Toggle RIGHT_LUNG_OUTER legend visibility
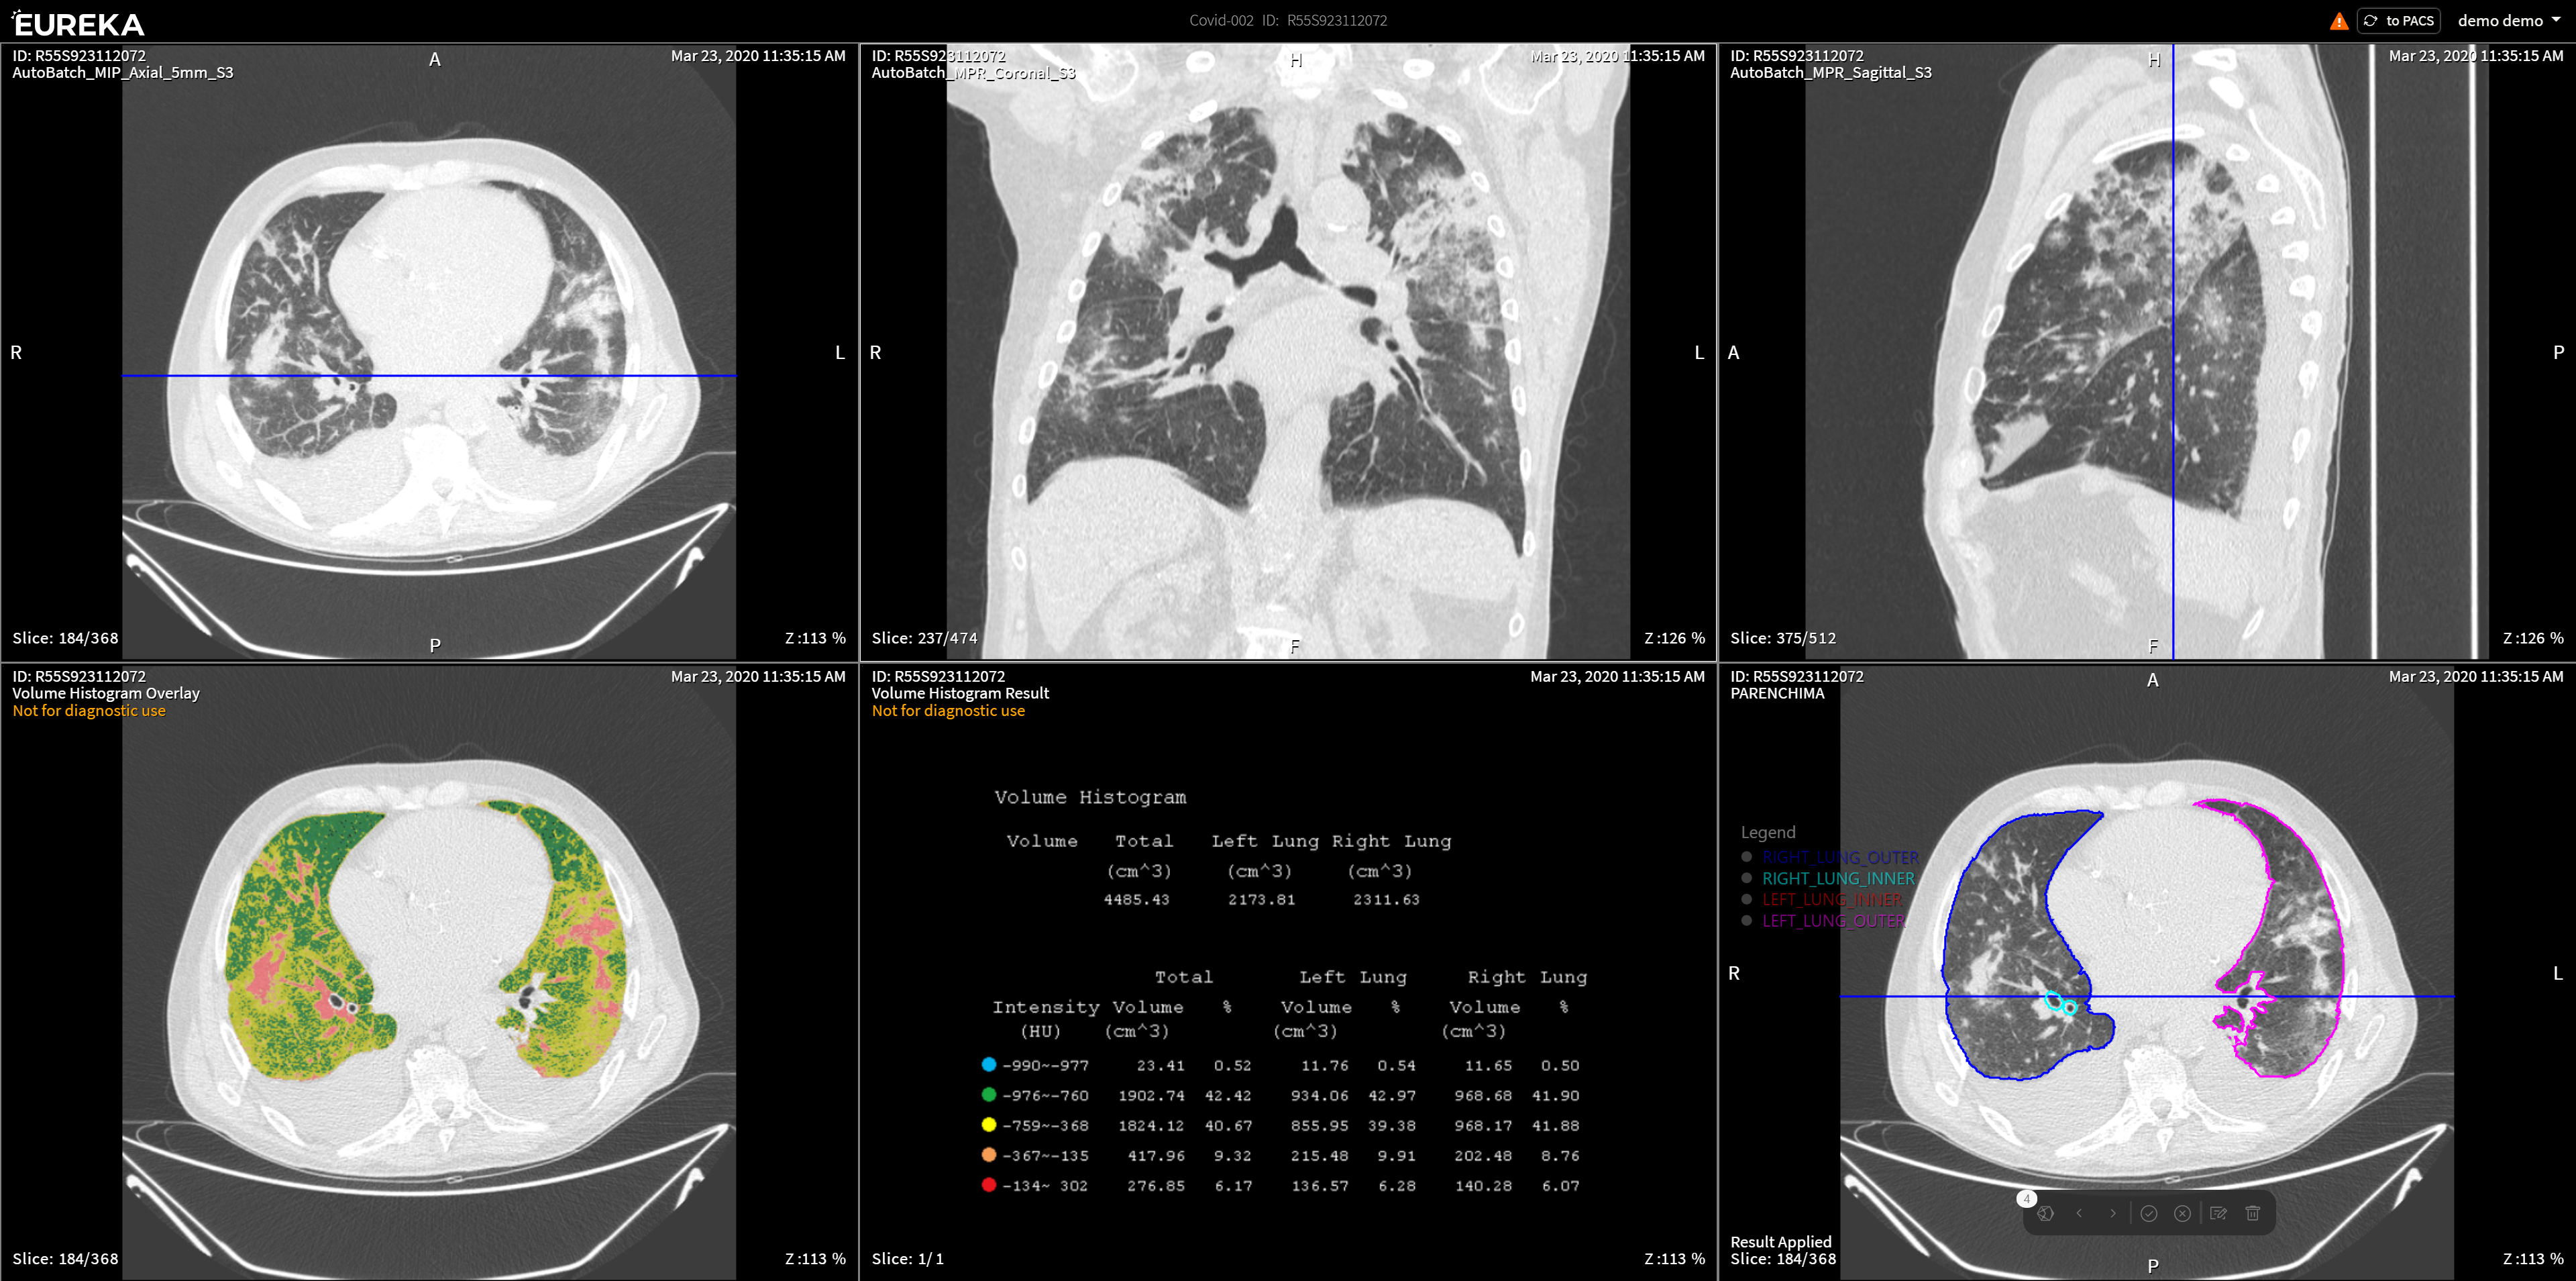Viewport: 2576px width, 1281px height. click(1746, 857)
